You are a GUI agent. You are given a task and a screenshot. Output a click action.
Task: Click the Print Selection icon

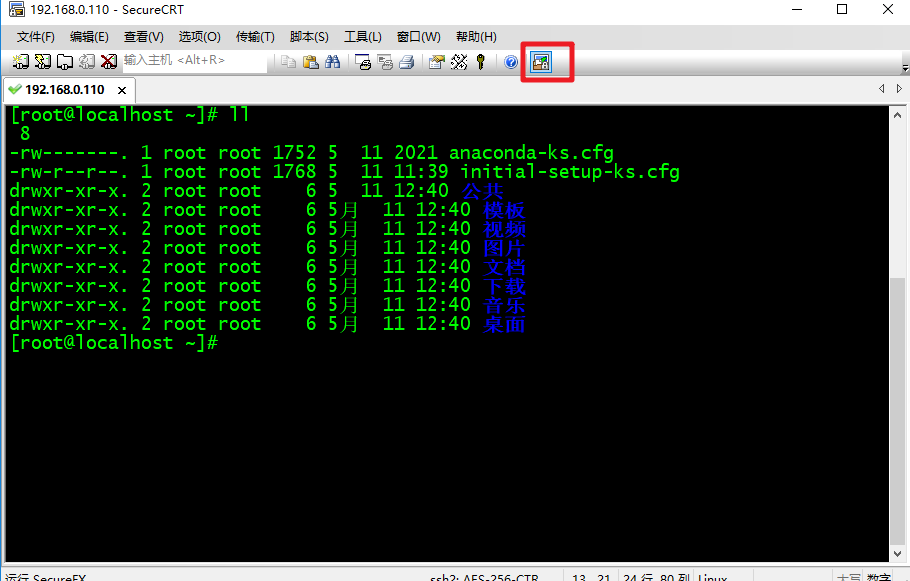click(x=385, y=62)
